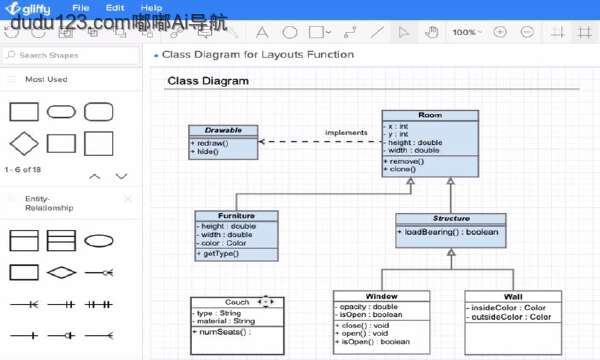The width and height of the screenshot is (600, 360).
Task: Open the 100% zoom level dropdown
Action: tap(467, 33)
